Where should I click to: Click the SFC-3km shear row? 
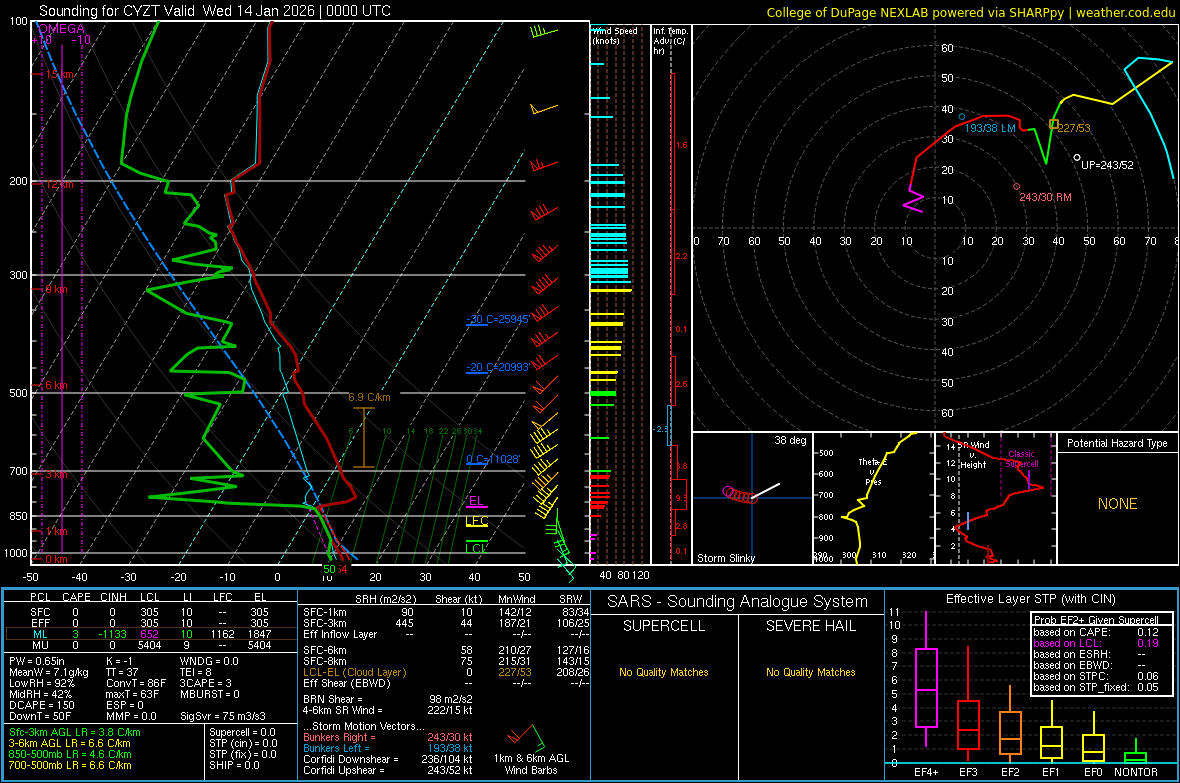point(446,623)
